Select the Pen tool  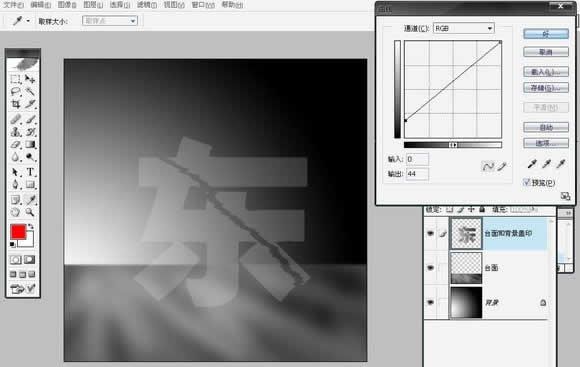15,185
